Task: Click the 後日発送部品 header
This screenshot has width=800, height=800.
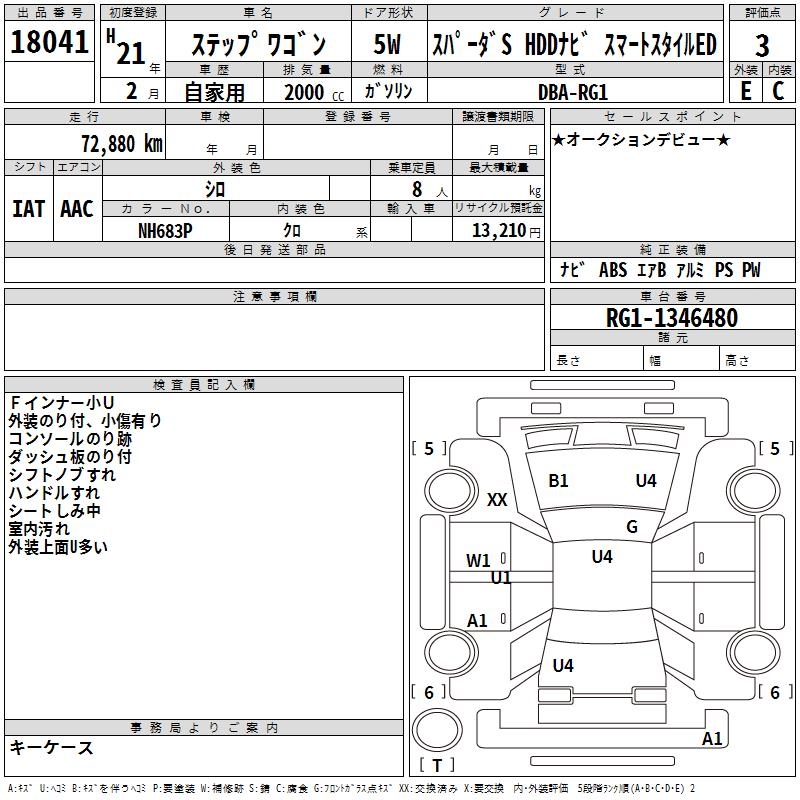Action: click(x=274, y=249)
